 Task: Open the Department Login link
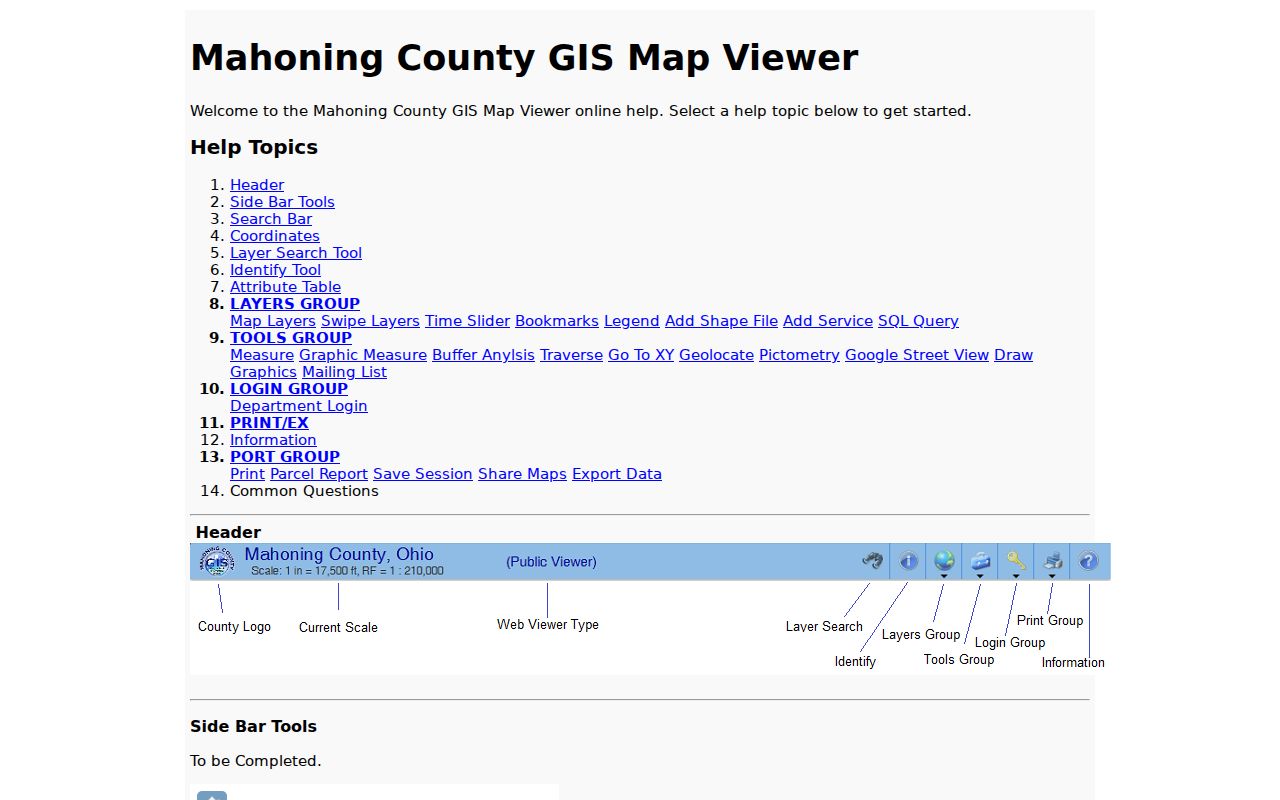point(299,406)
